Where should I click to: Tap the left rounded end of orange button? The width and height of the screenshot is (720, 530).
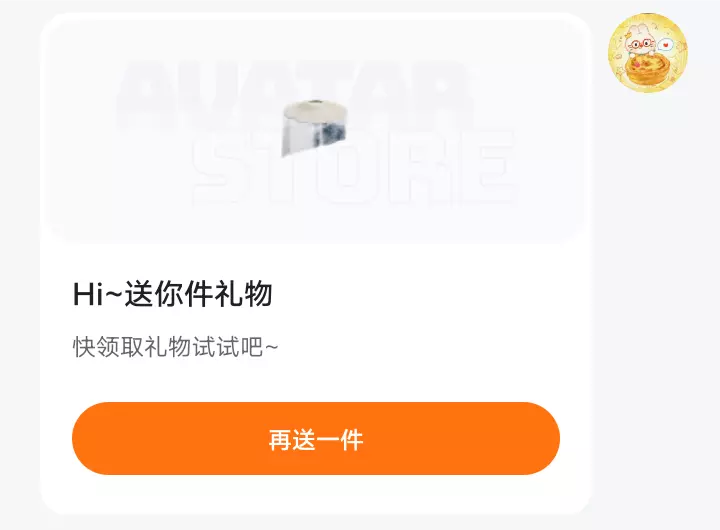pyautogui.click(x=92, y=439)
